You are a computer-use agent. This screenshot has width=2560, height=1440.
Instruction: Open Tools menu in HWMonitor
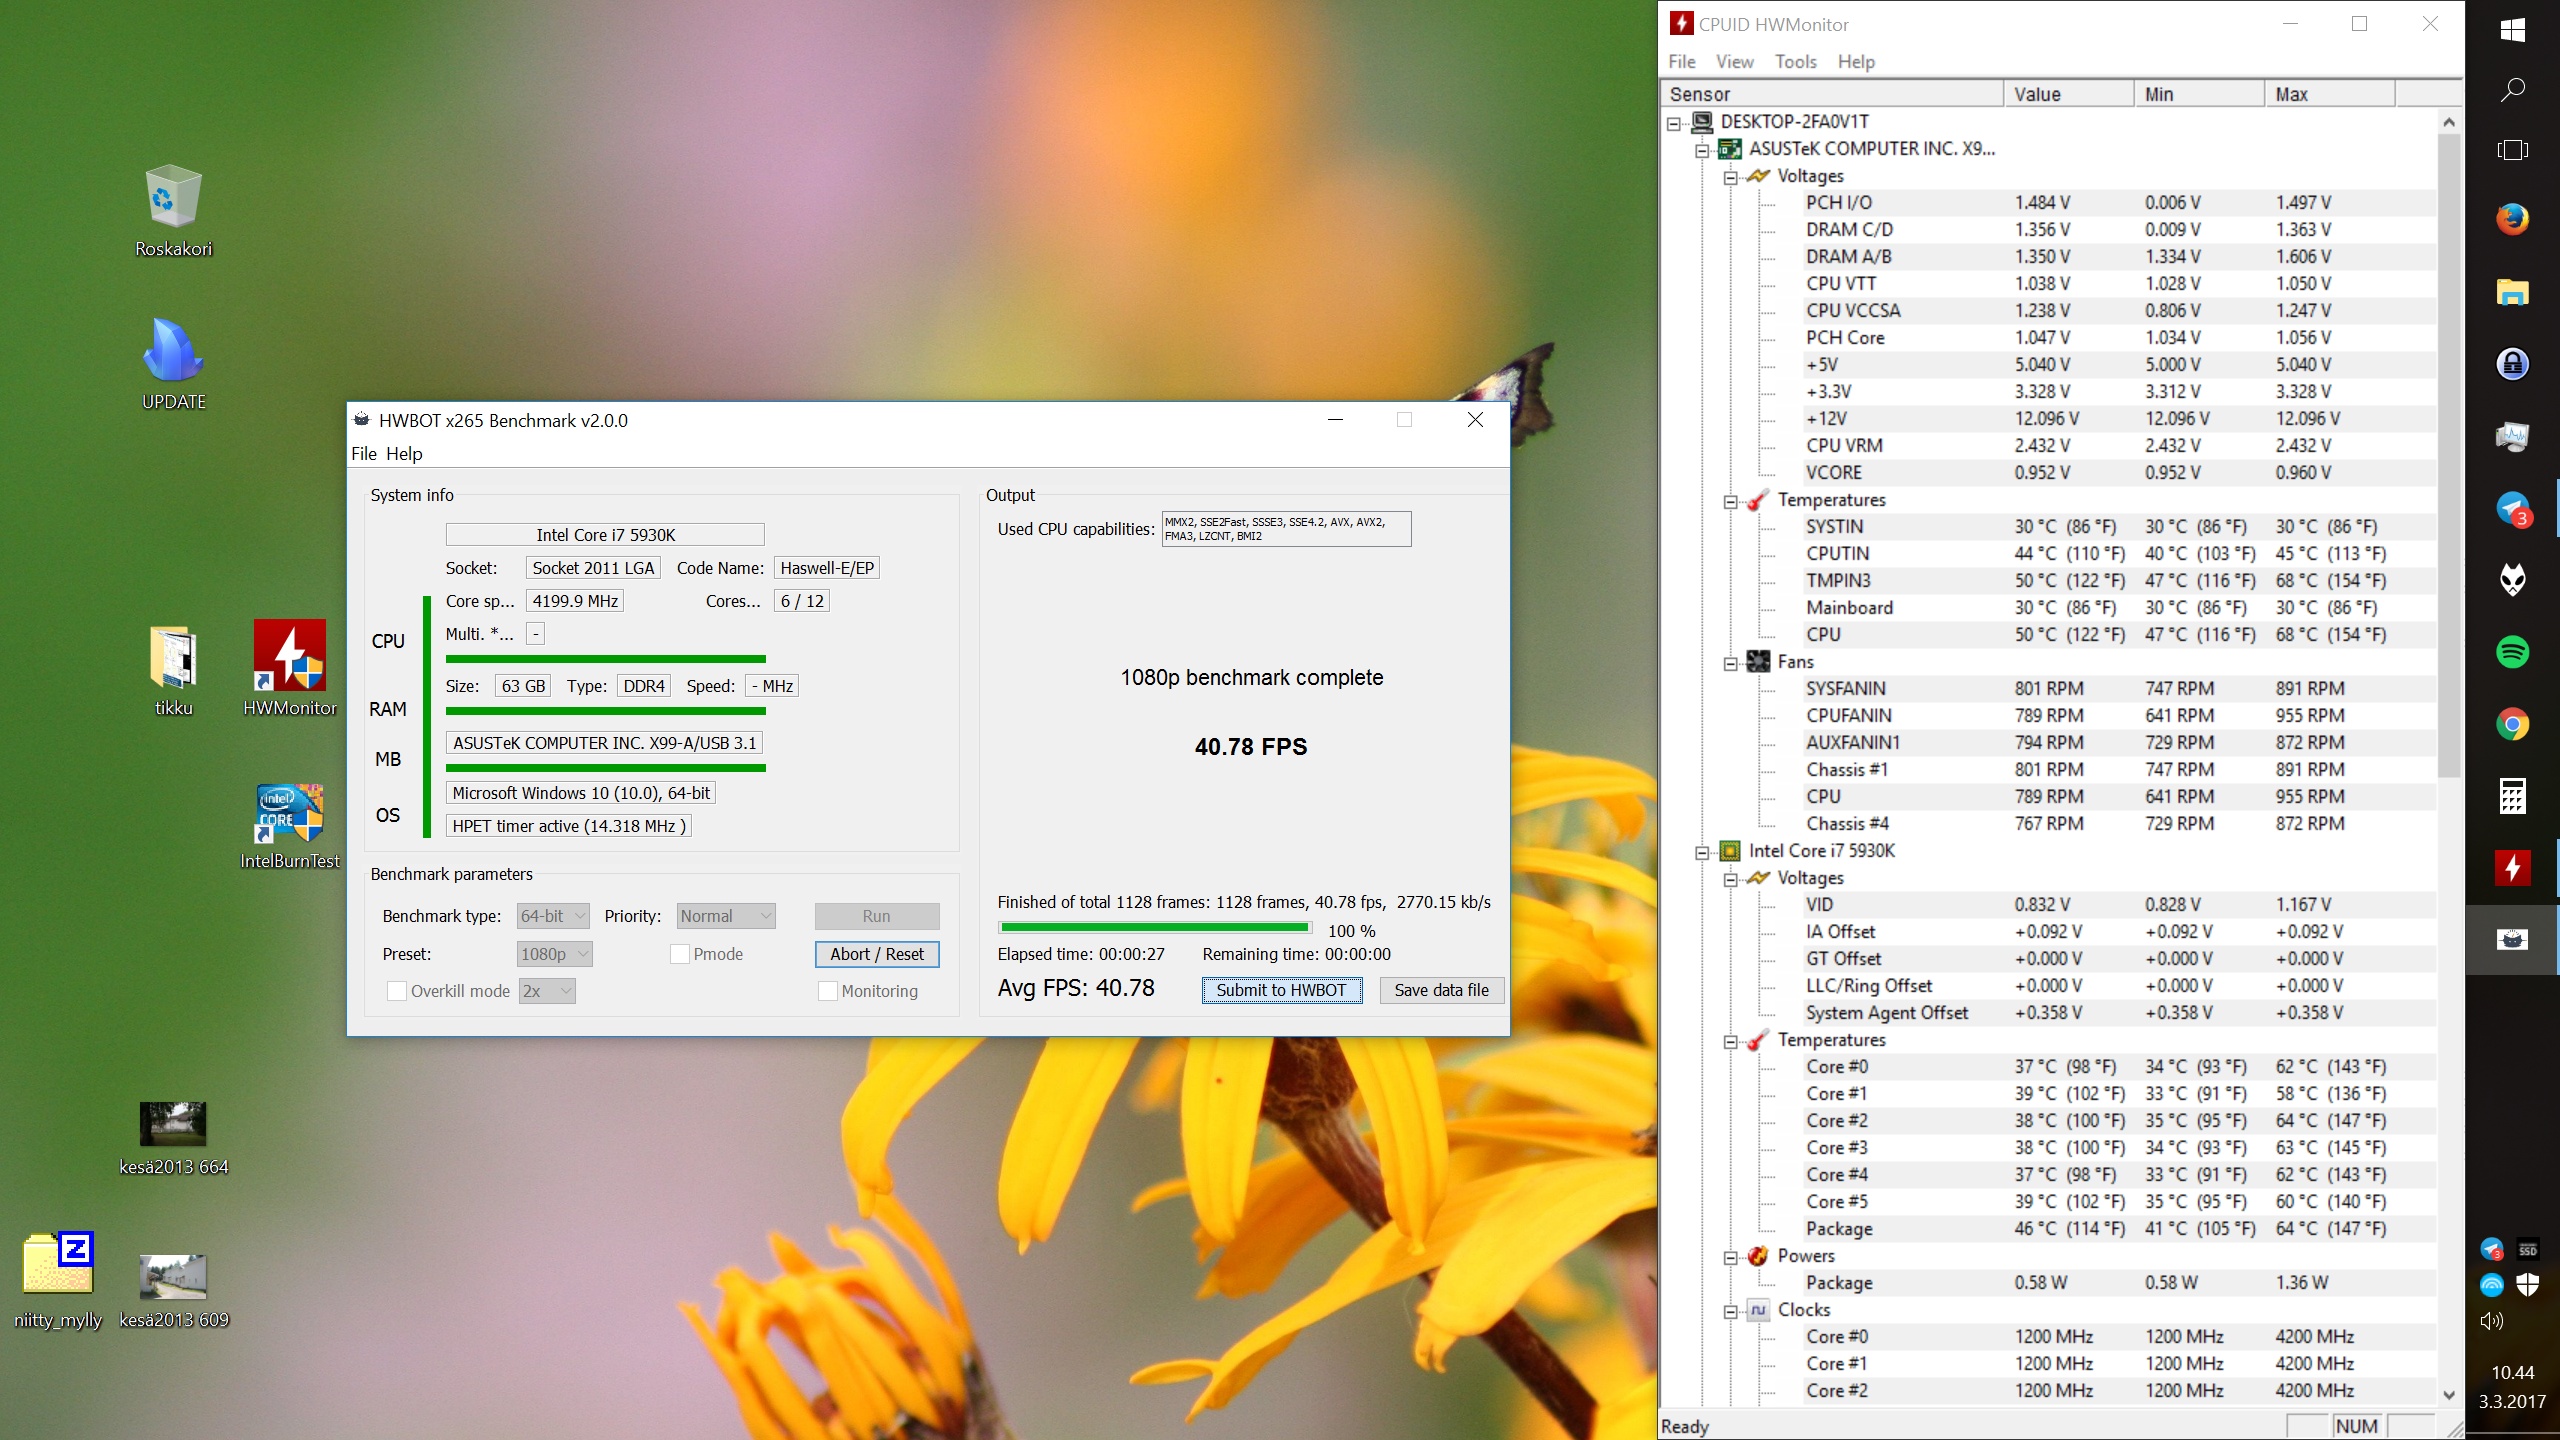click(1796, 62)
